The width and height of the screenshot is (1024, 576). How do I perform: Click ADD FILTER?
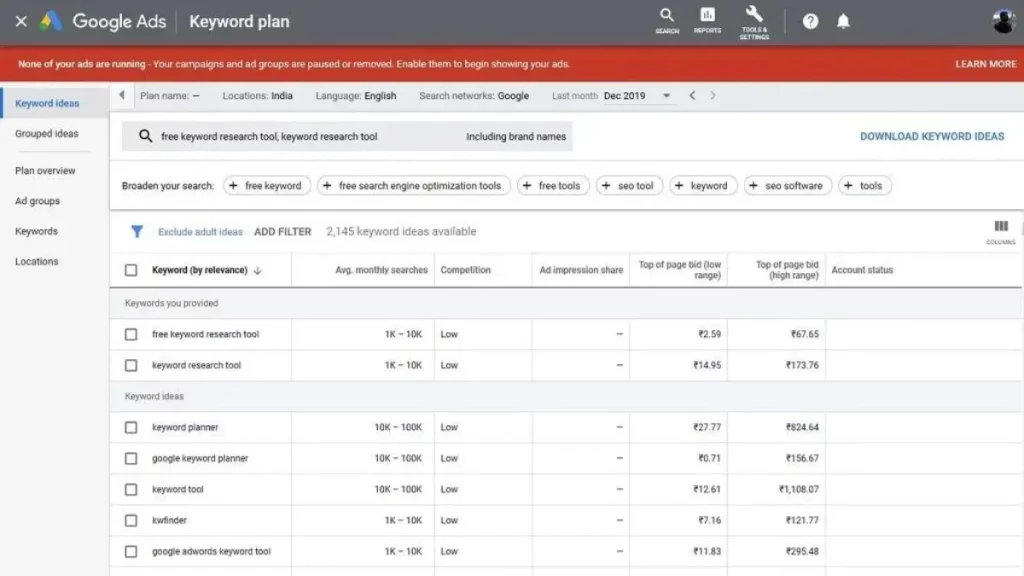(283, 231)
